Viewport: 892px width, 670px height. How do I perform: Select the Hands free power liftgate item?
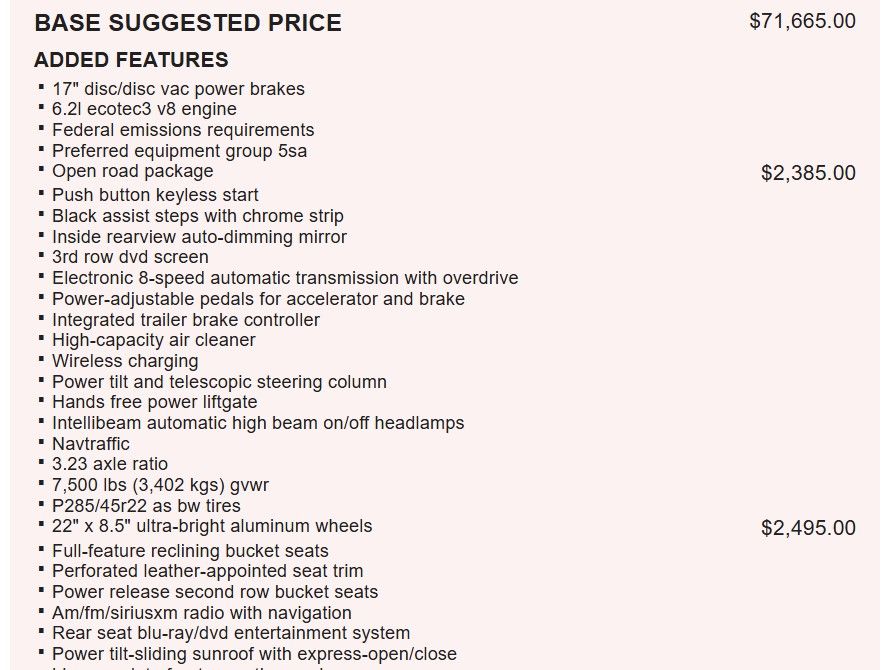click(x=154, y=402)
